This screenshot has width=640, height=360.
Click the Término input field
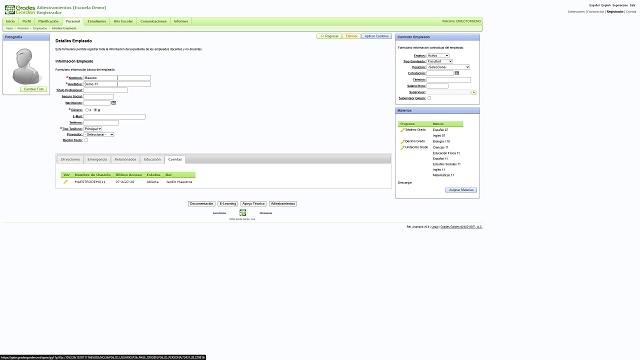point(448,80)
